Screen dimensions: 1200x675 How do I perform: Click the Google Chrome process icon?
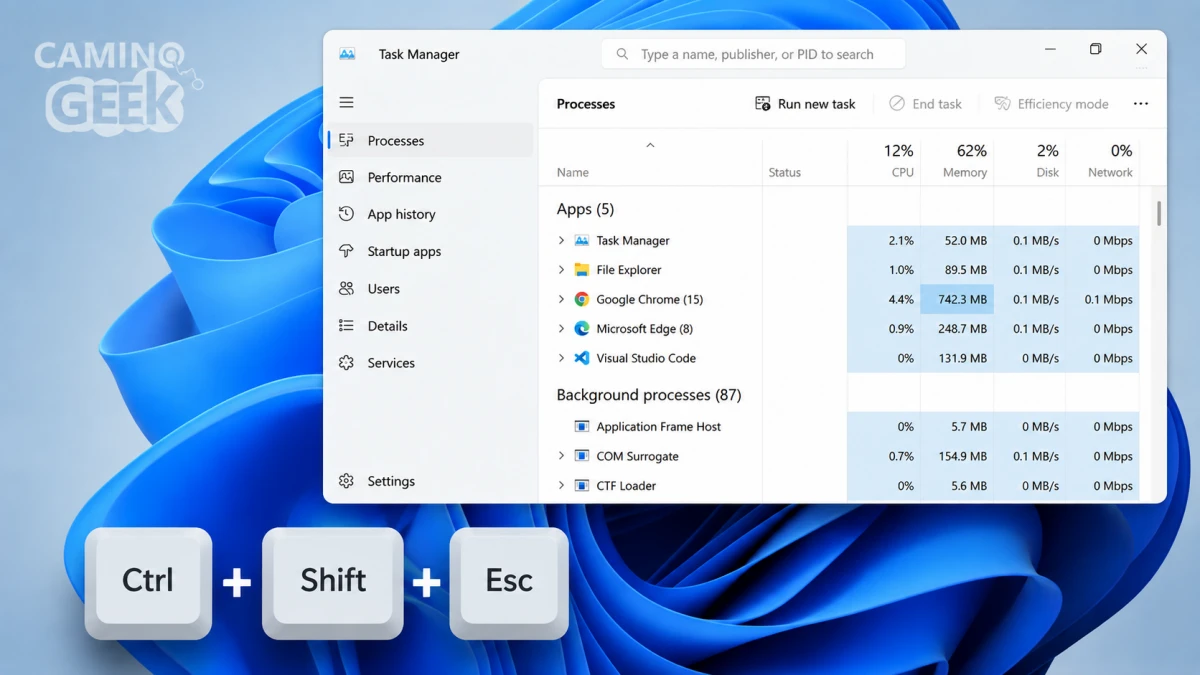click(581, 299)
